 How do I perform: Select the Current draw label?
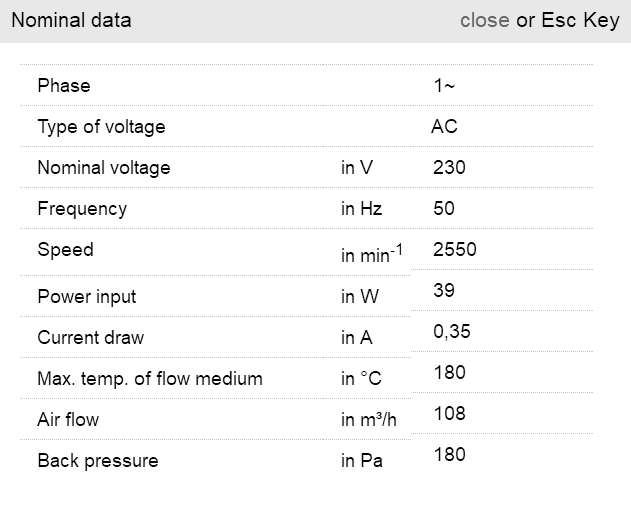coord(91,338)
